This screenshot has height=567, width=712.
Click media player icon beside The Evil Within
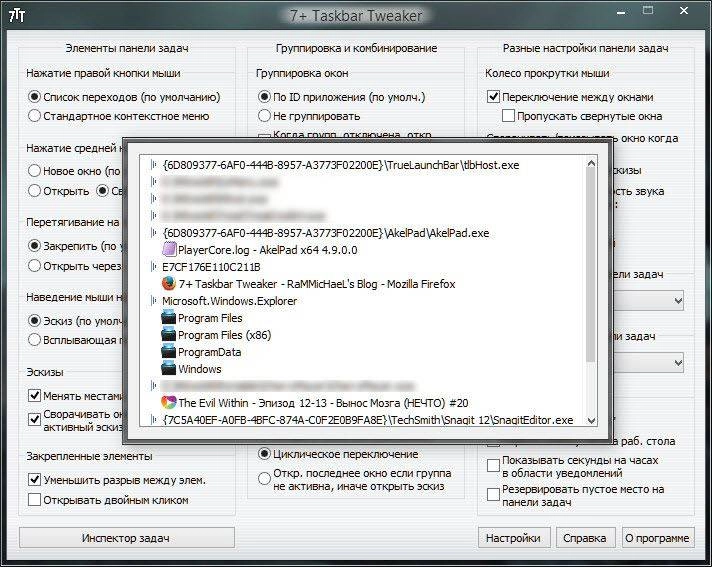pyautogui.click(x=168, y=402)
